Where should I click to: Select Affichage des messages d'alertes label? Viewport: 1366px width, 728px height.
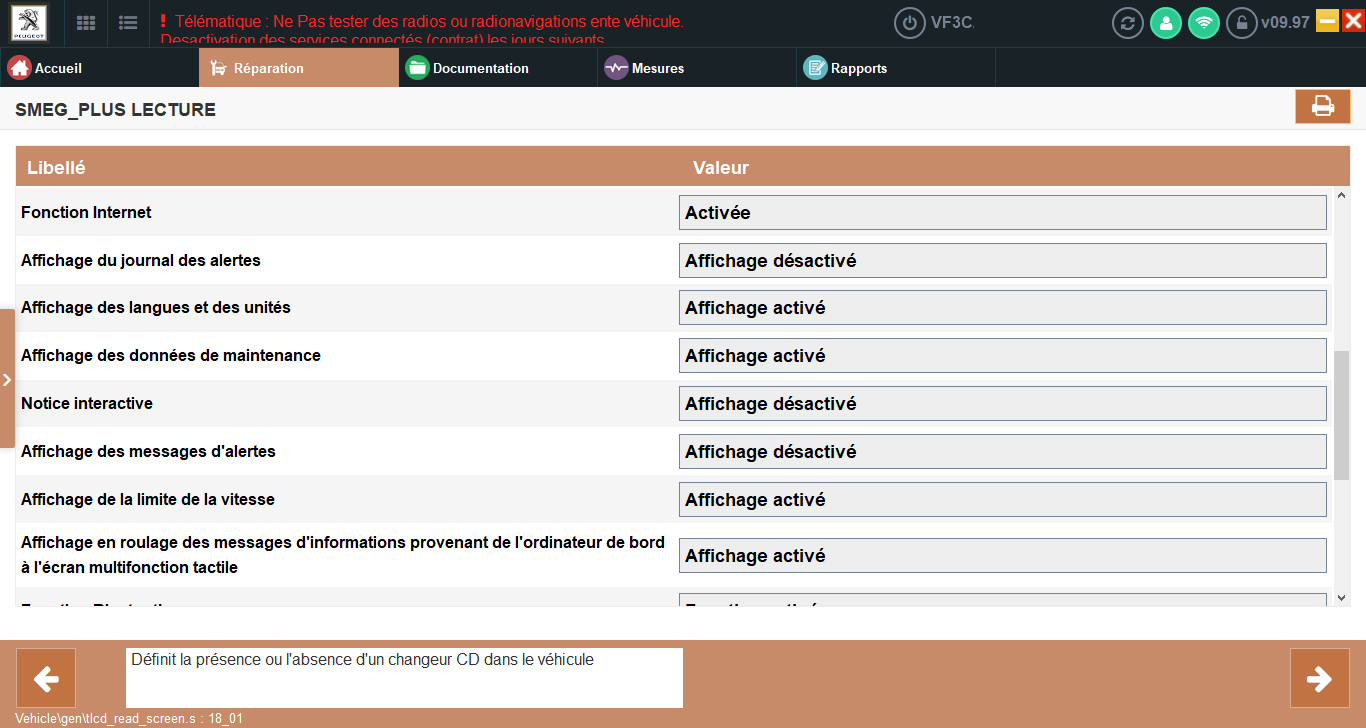point(148,452)
